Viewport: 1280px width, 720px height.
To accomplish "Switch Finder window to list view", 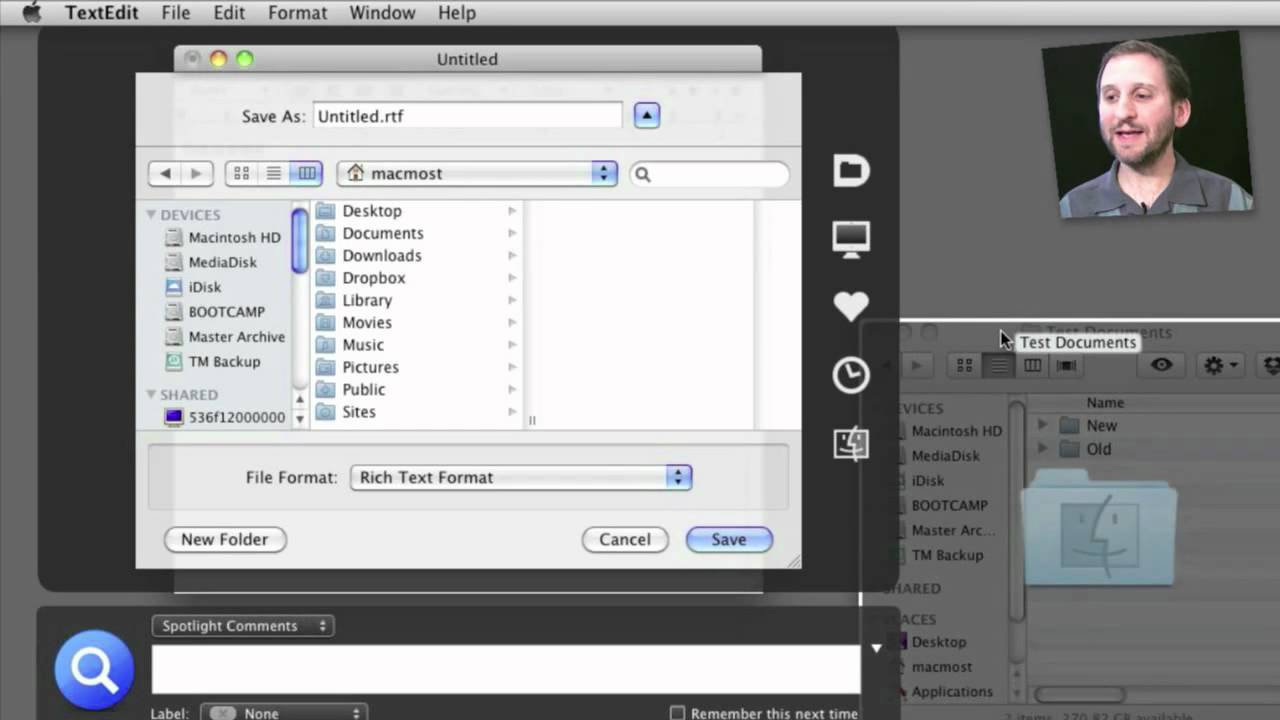I will (998, 365).
